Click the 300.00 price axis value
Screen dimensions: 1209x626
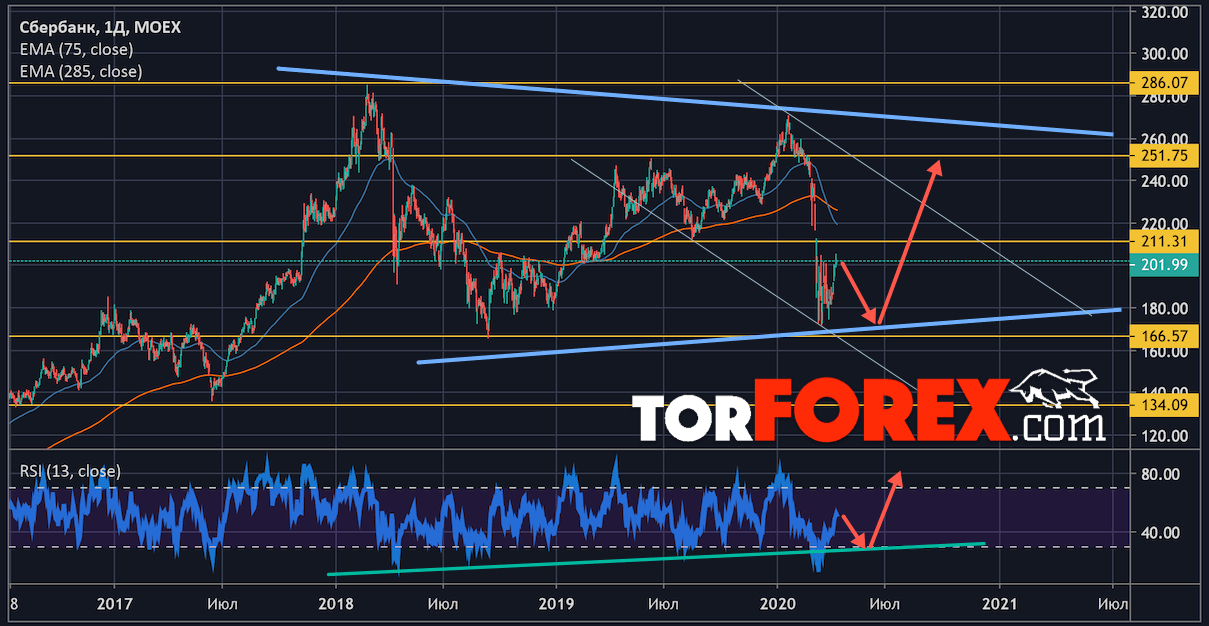pyautogui.click(x=1164, y=54)
